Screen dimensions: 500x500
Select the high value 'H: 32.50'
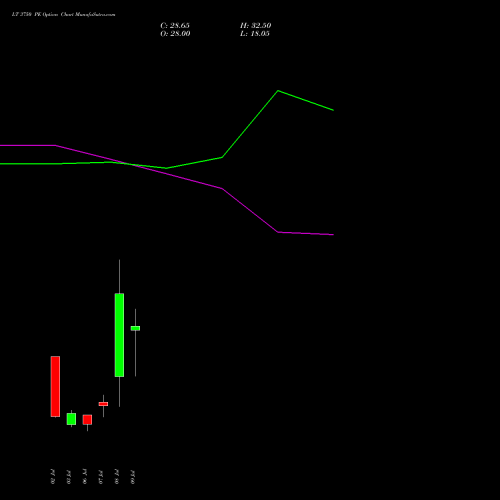[x=256, y=26]
